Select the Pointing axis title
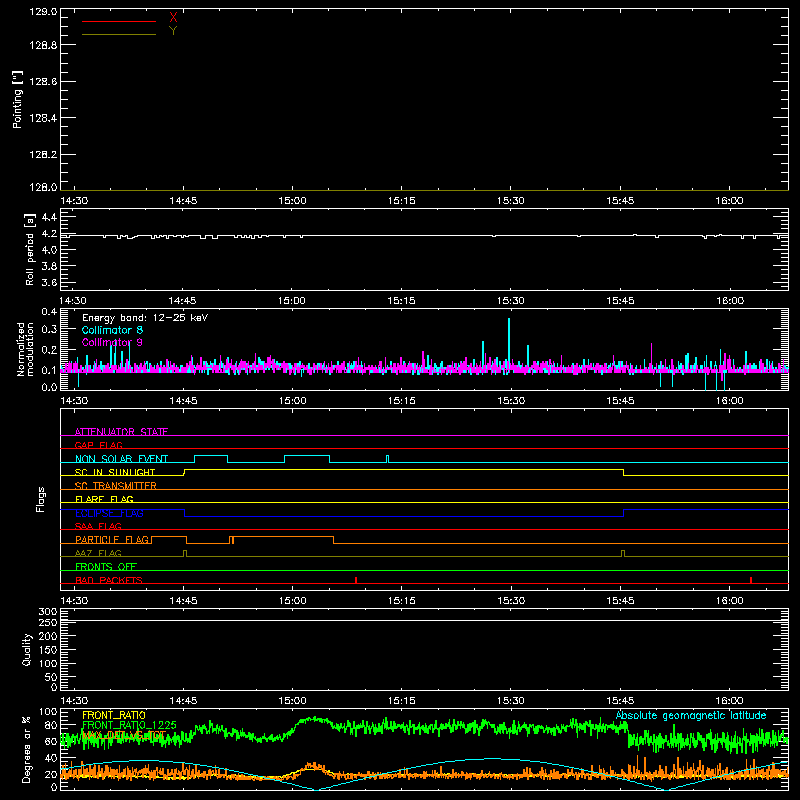The height and width of the screenshot is (800, 800). pos(18,99)
